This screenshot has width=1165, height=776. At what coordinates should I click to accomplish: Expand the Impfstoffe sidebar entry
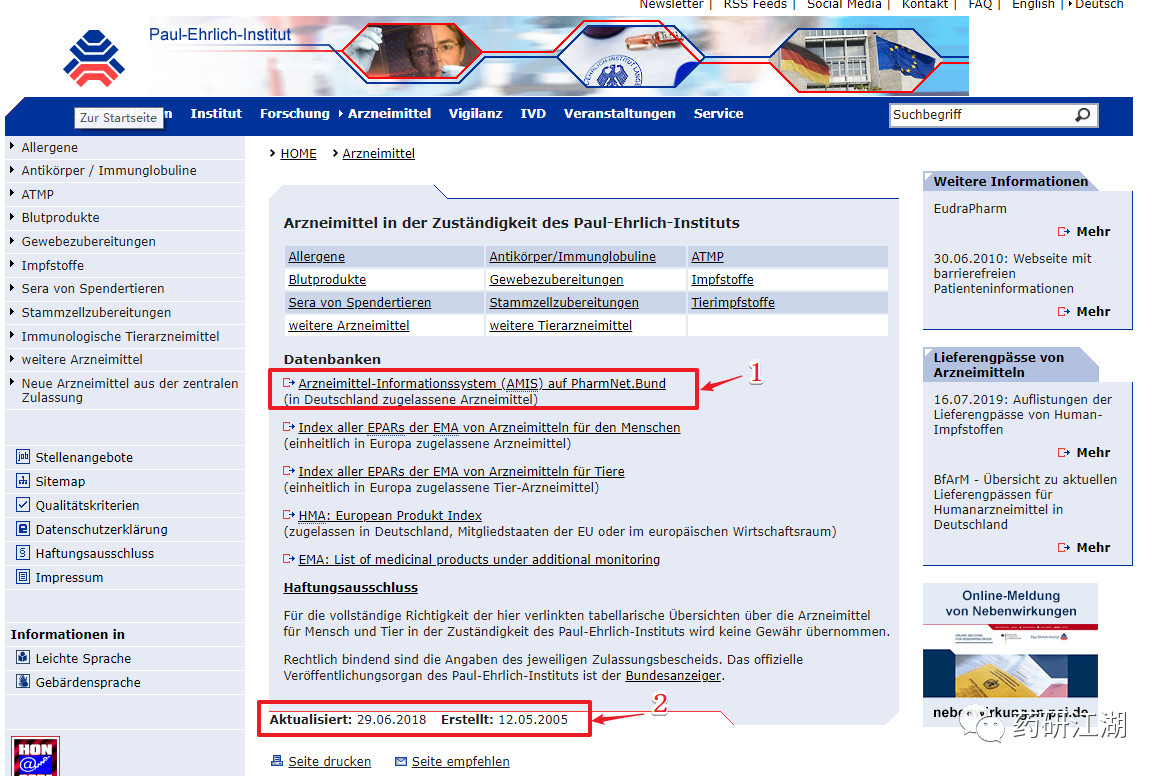tap(52, 265)
